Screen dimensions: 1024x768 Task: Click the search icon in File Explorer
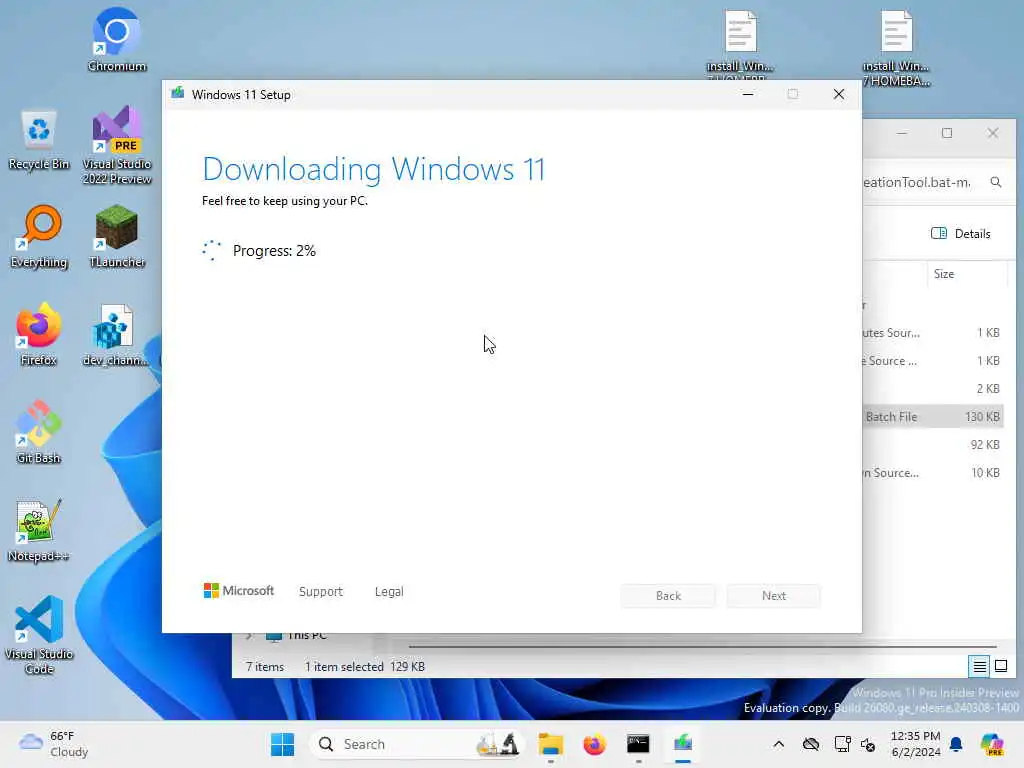pos(995,182)
